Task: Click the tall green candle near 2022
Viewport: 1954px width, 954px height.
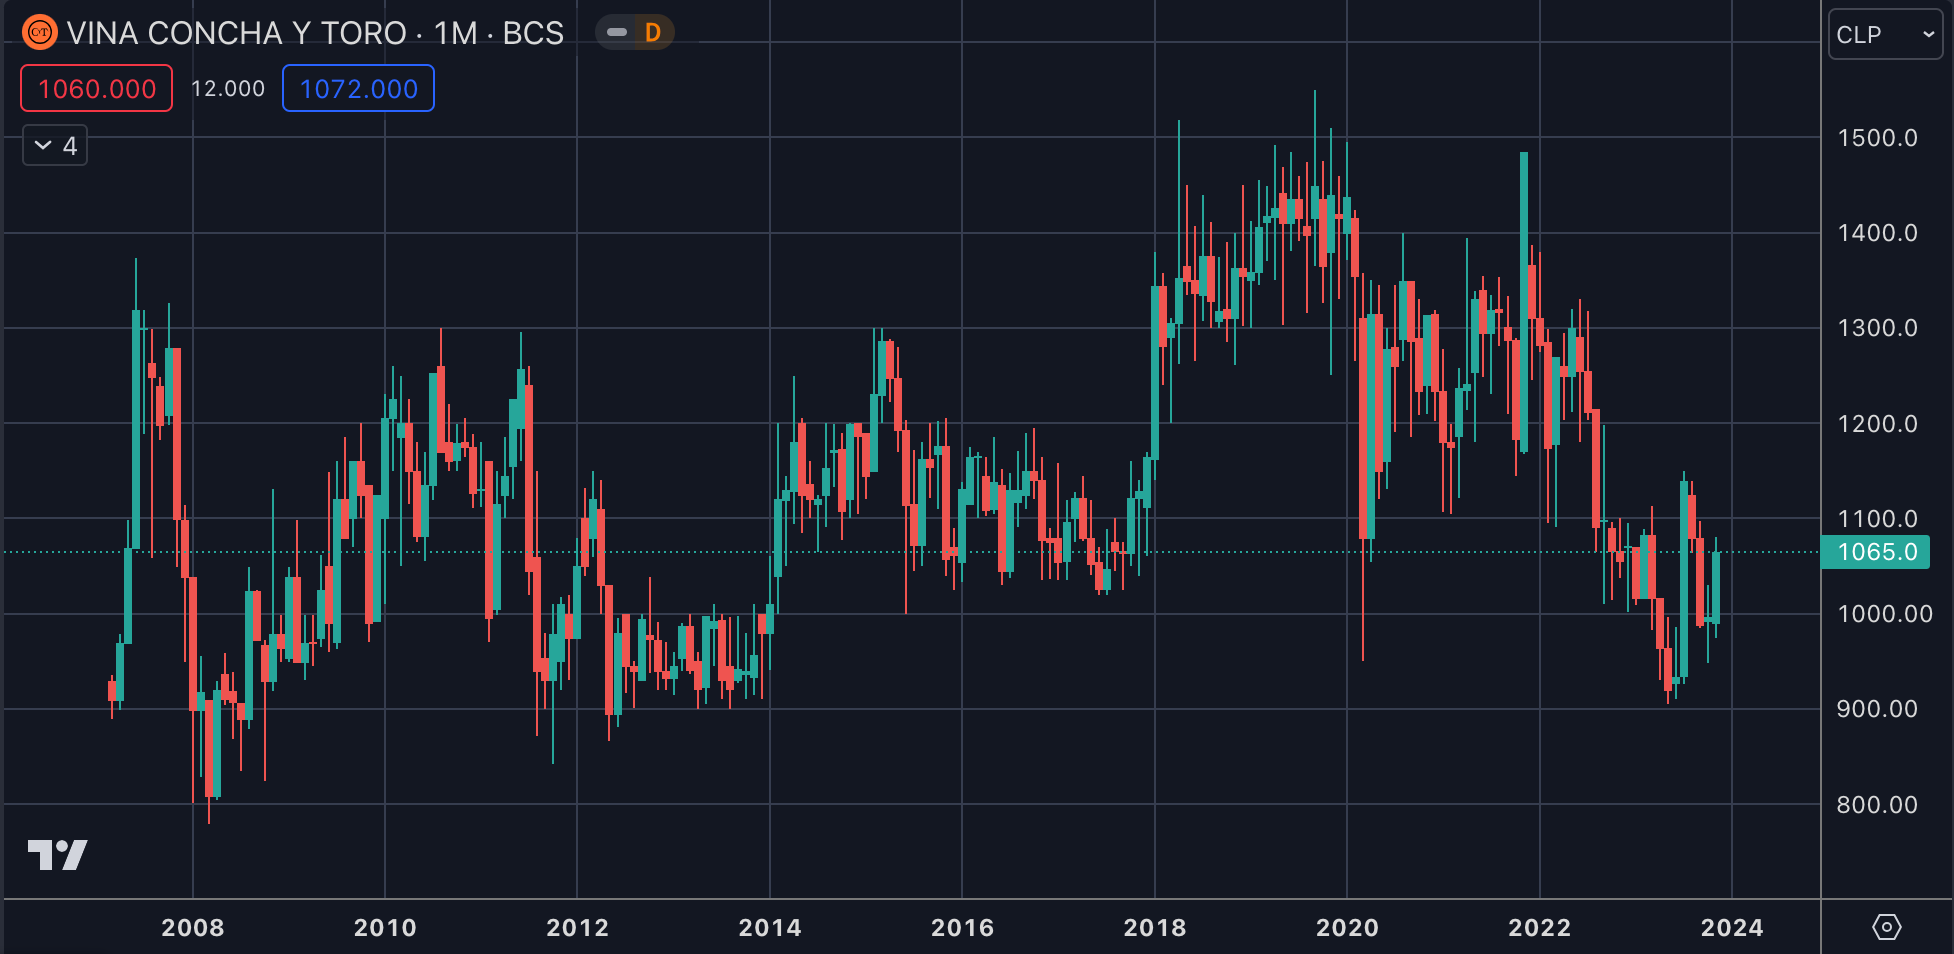Action: (1524, 302)
